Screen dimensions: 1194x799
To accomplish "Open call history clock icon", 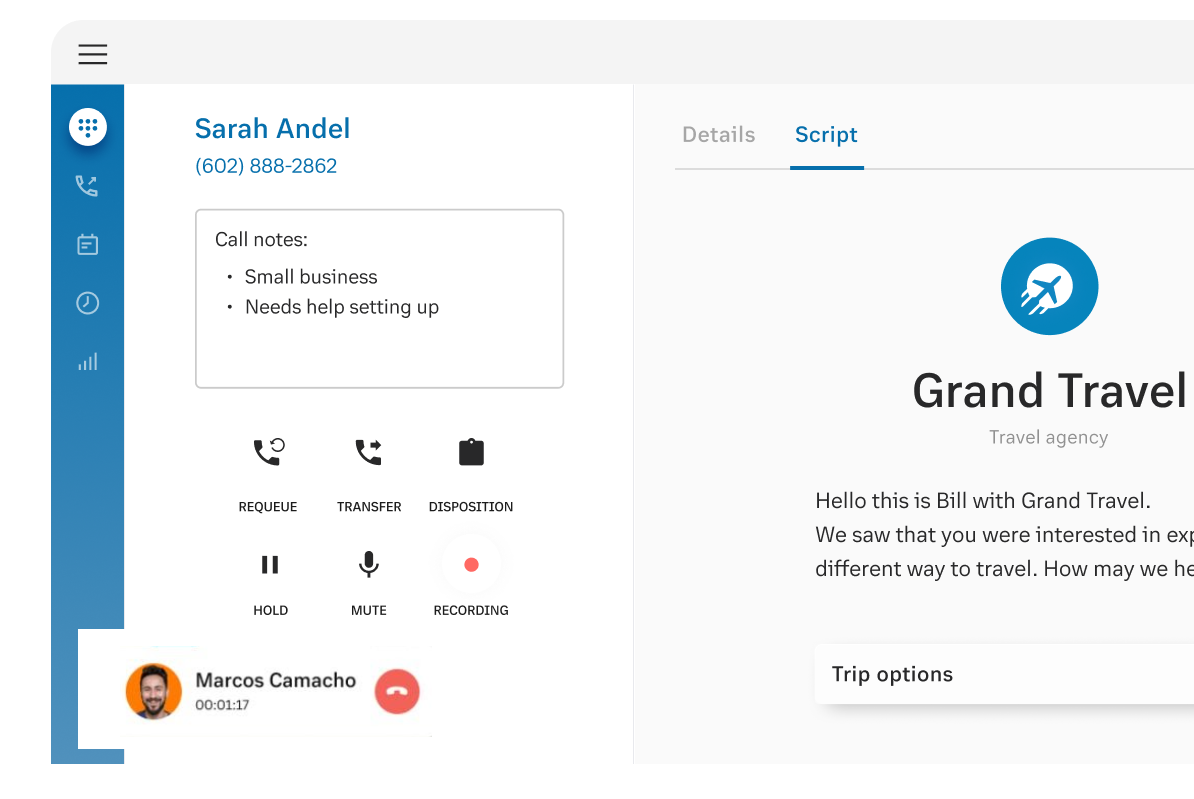I will tap(88, 303).
